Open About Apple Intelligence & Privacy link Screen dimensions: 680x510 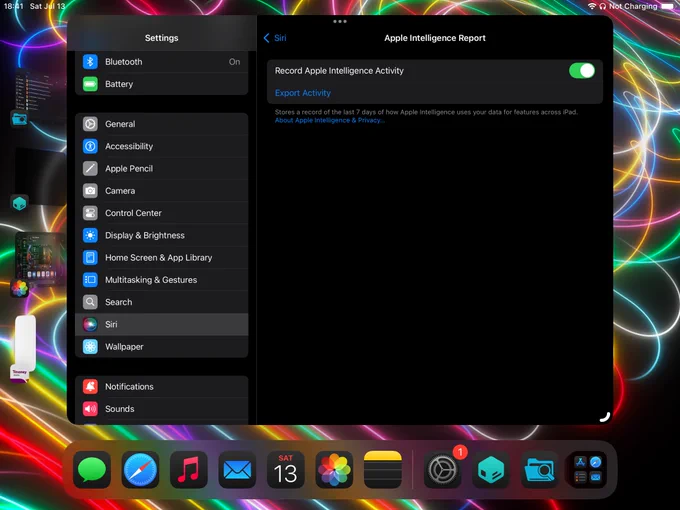tap(330, 120)
